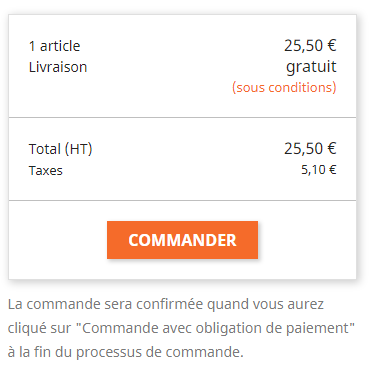The image size is (373, 371).
Task: Click the euro sign of the total amount
Action: coord(332,148)
